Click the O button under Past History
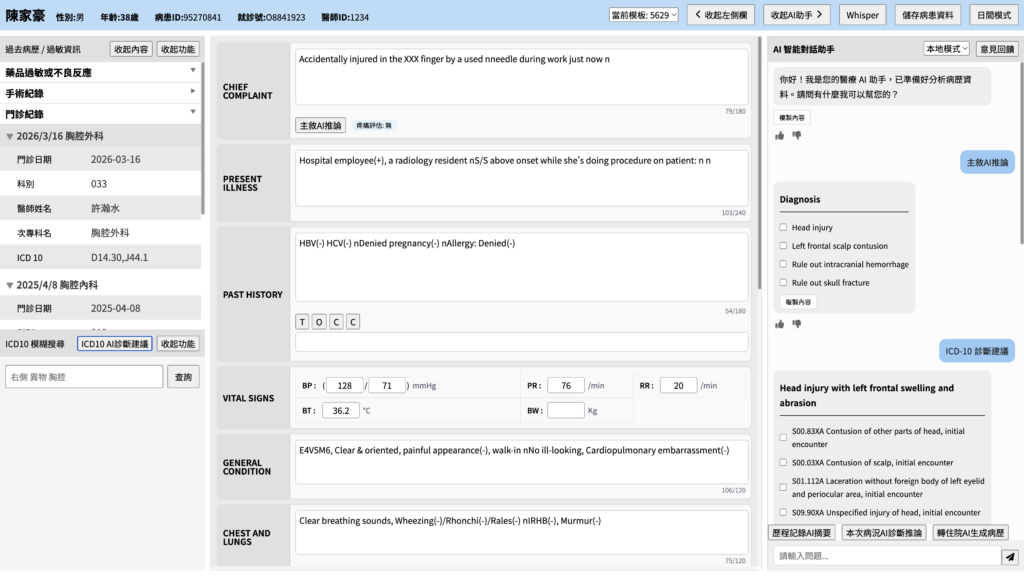 pos(319,322)
